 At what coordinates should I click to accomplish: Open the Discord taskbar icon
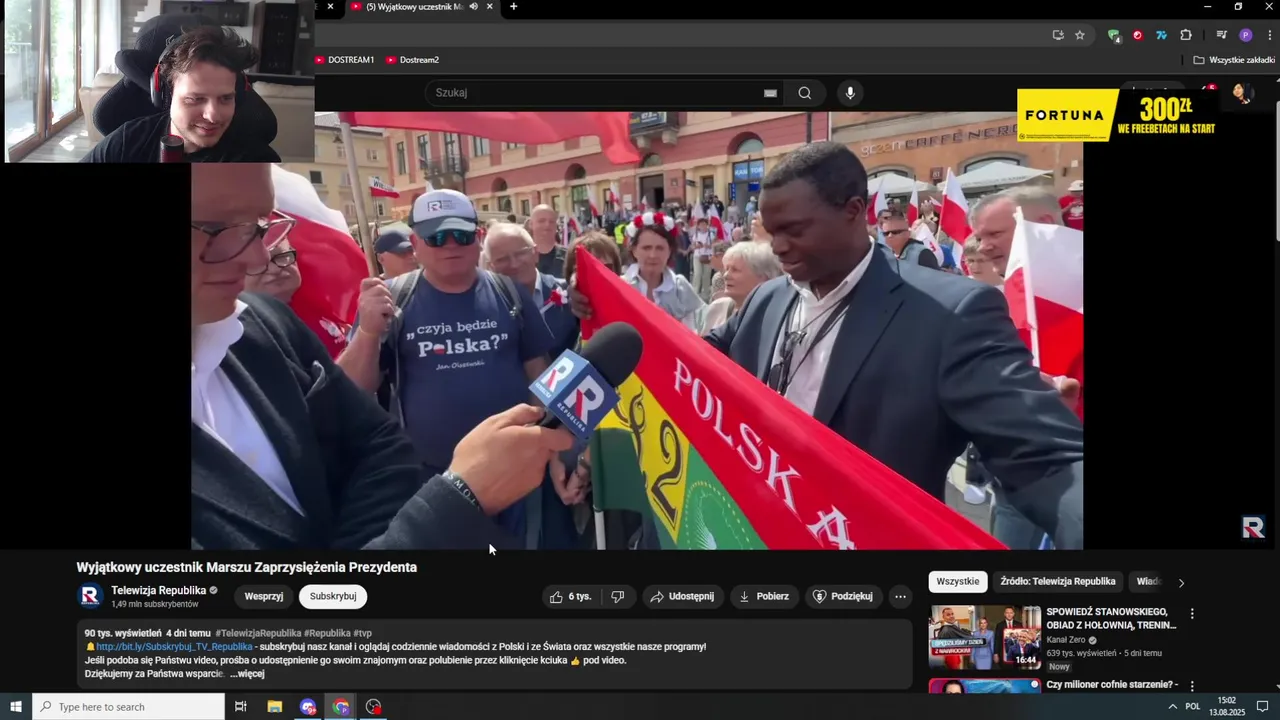pyautogui.click(x=307, y=707)
